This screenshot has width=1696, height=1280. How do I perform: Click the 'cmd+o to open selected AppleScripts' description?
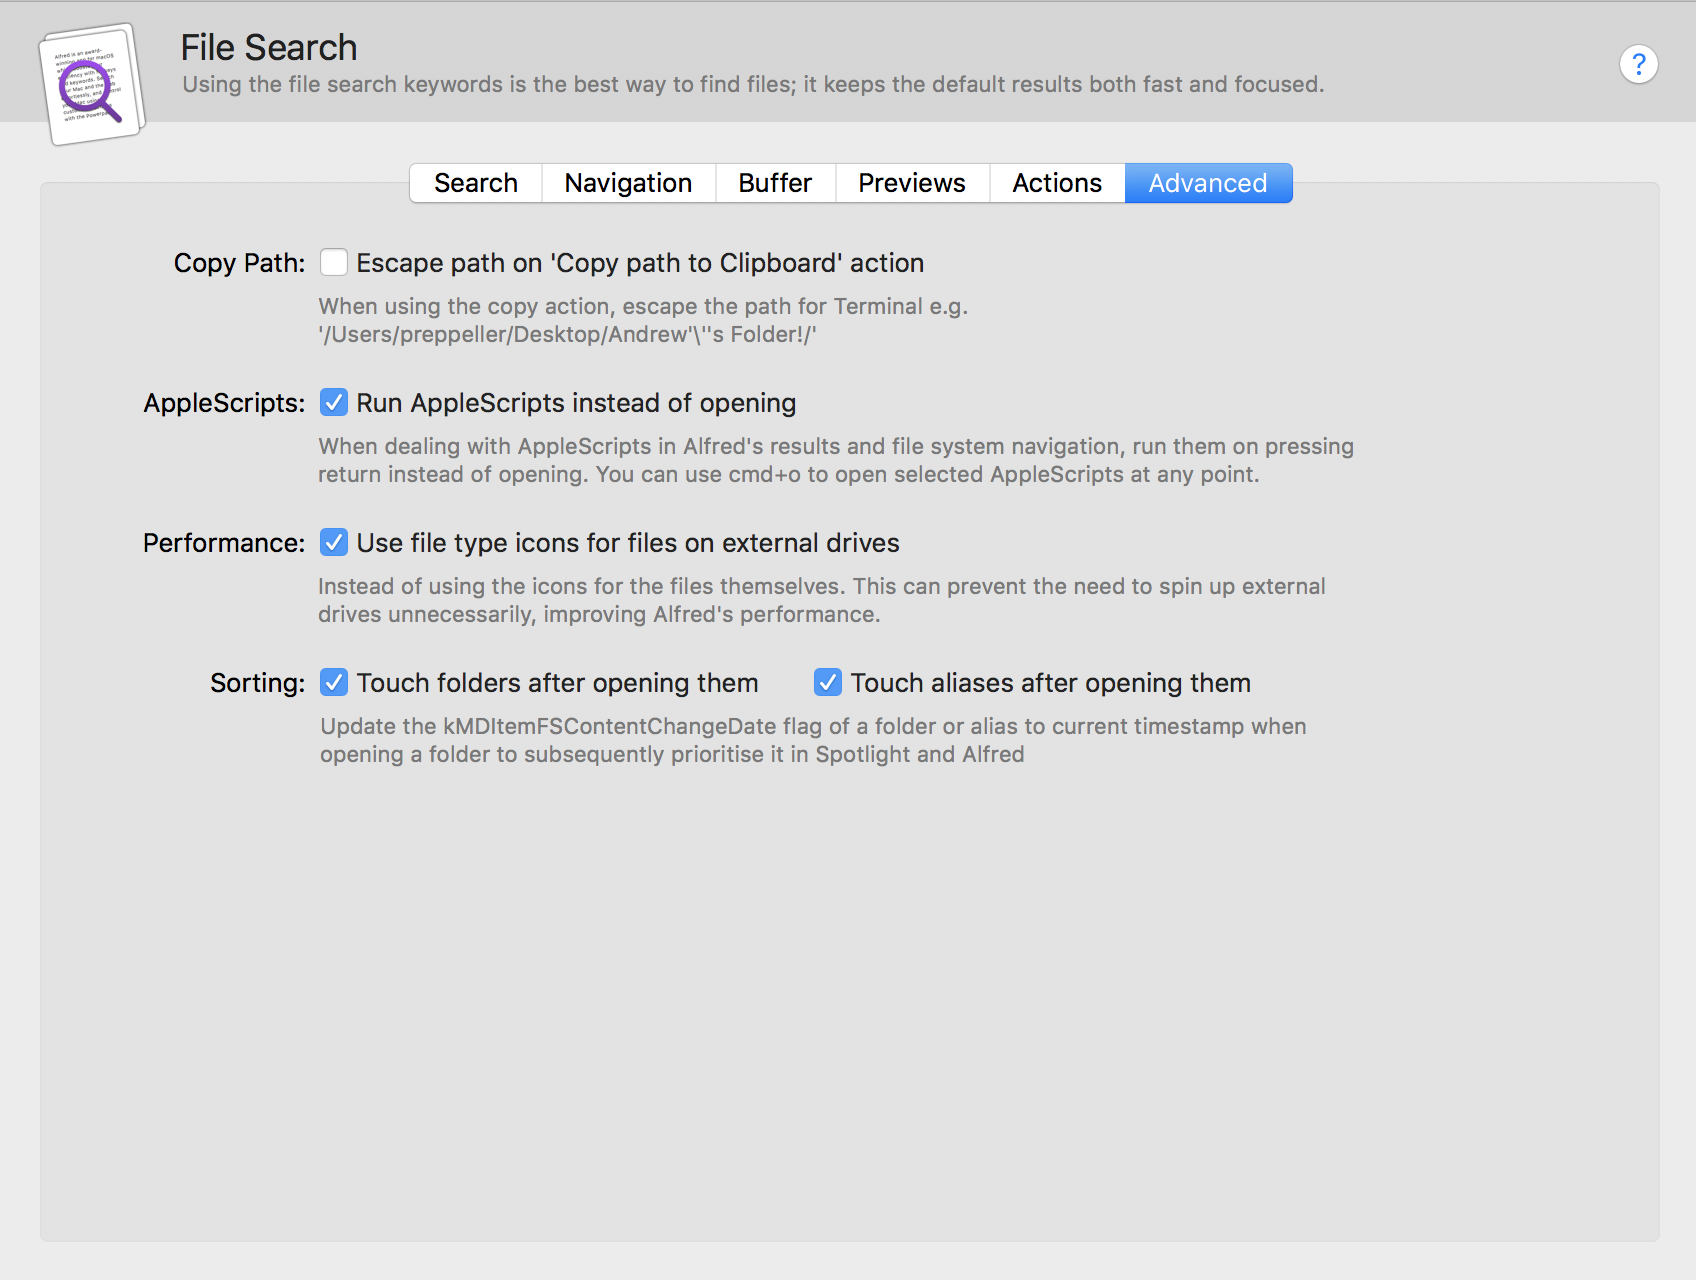(x=836, y=460)
